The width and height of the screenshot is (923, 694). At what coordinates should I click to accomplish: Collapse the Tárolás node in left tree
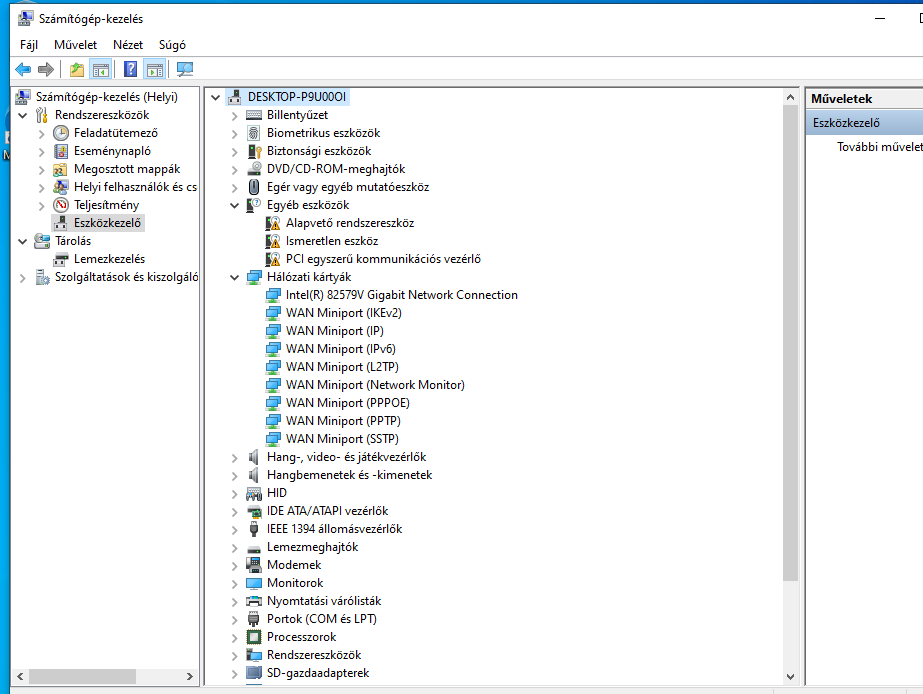(x=23, y=241)
